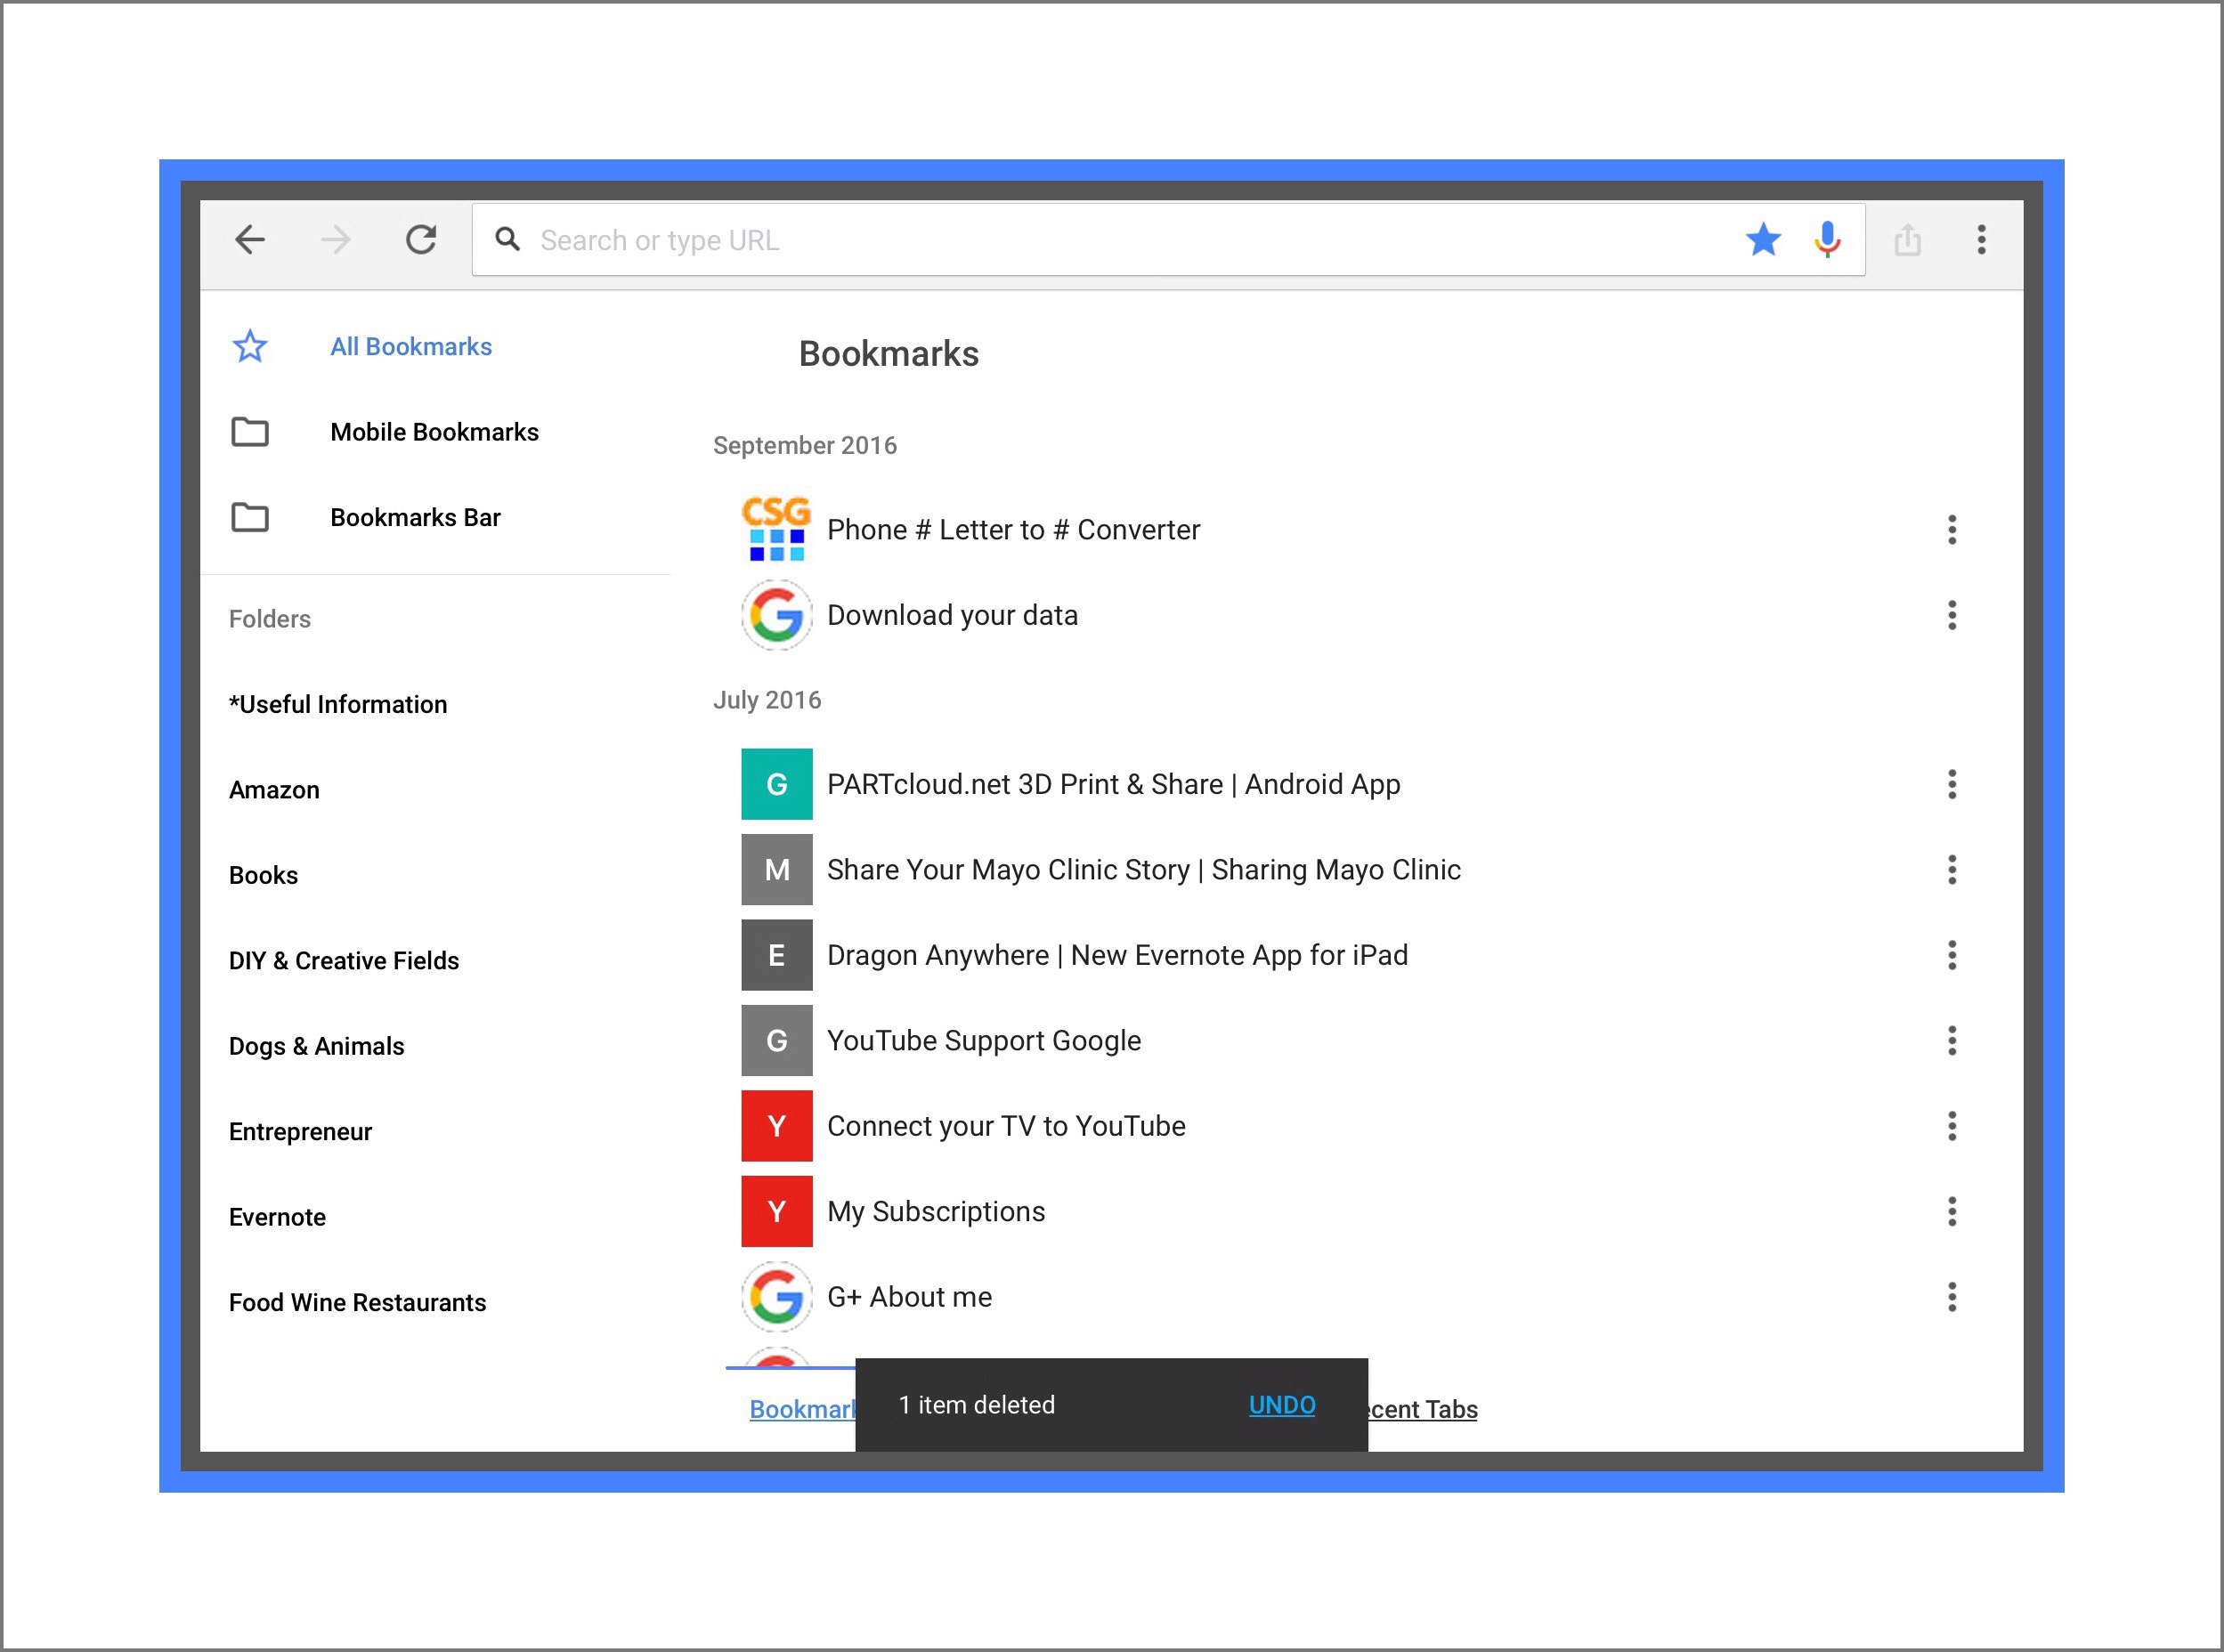Expand options for My Subscriptions bookmark
This screenshot has height=1652, width=2224.
coord(1951,1212)
